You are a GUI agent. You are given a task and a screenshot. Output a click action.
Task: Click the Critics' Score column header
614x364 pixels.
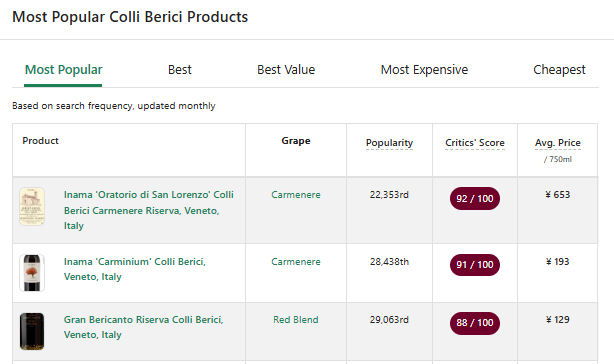pos(475,143)
